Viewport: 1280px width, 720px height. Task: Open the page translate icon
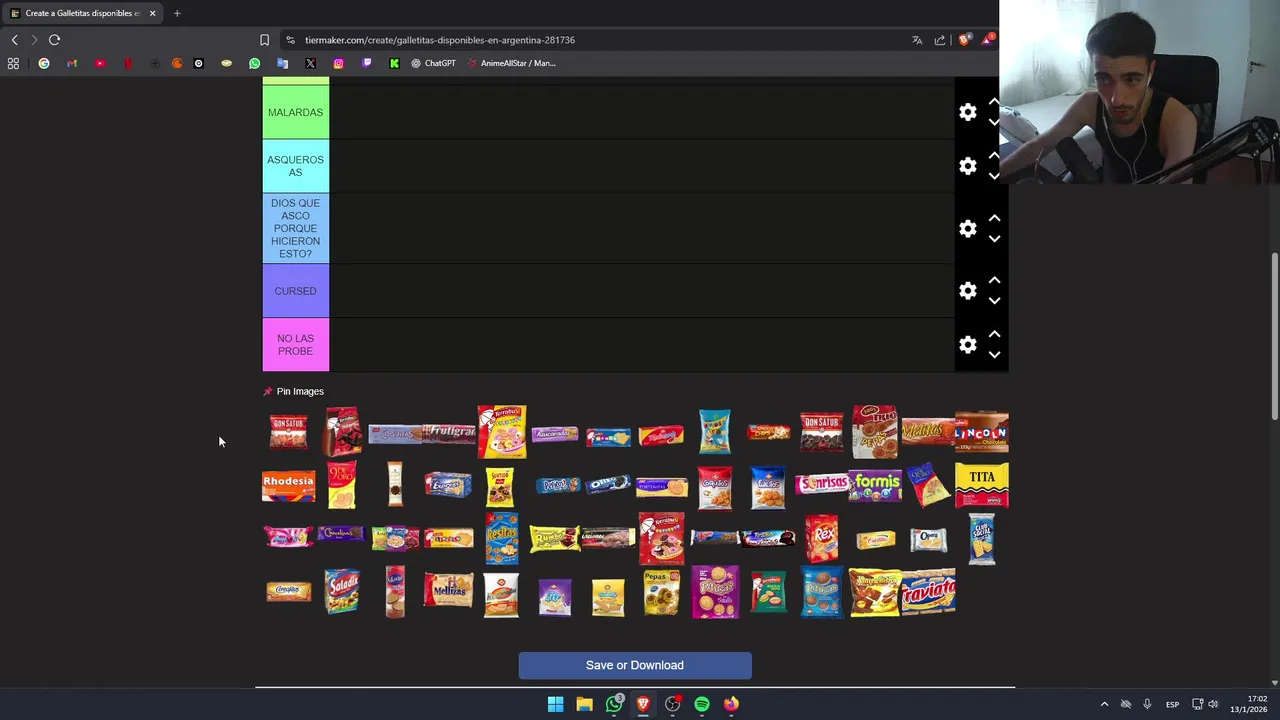tap(917, 40)
